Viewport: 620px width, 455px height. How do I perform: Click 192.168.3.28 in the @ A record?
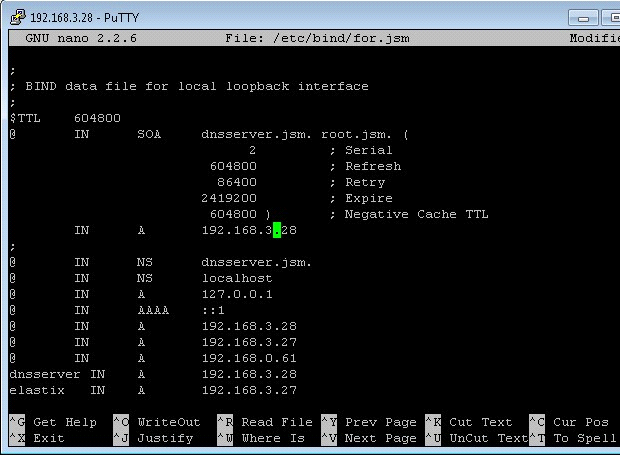249,326
